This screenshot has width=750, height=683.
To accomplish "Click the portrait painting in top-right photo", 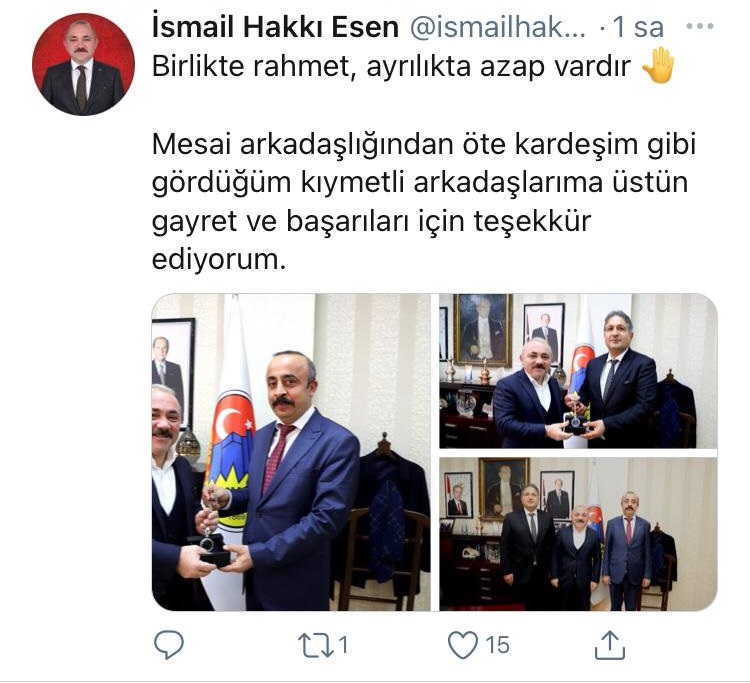I will pyautogui.click(x=483, y=330).
